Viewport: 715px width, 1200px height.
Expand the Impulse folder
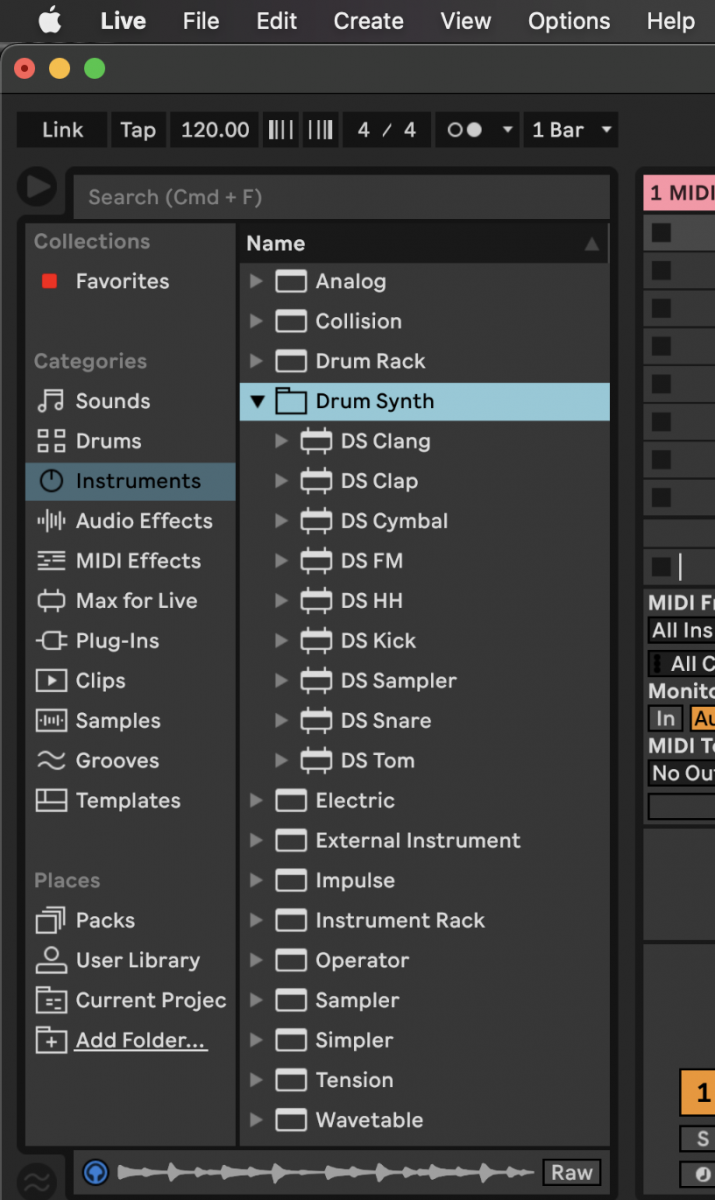pyautogui.click(x=256, y=881)
